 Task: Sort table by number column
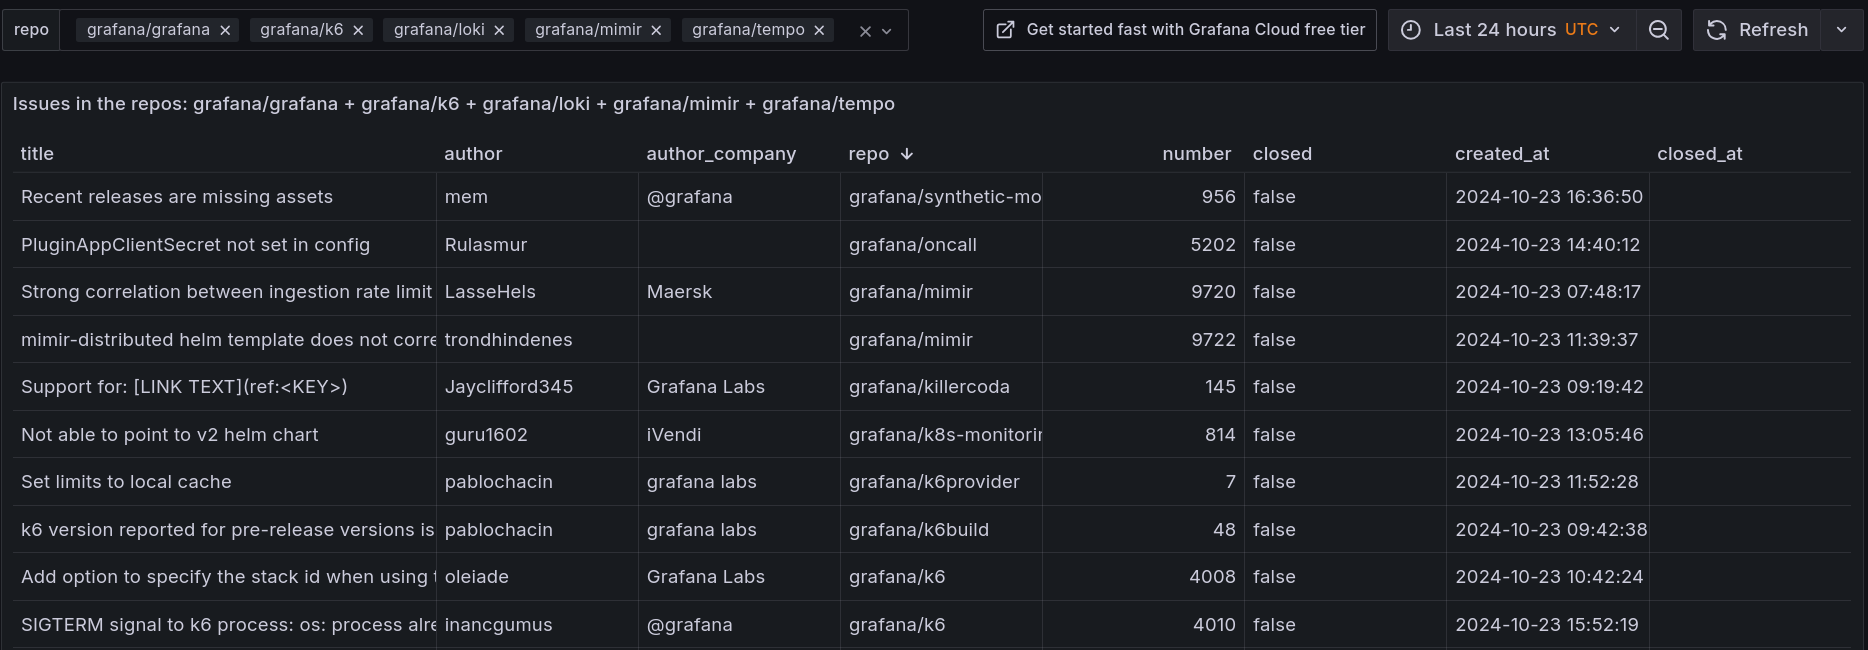pyautogui.click(x=1196, y=154)
